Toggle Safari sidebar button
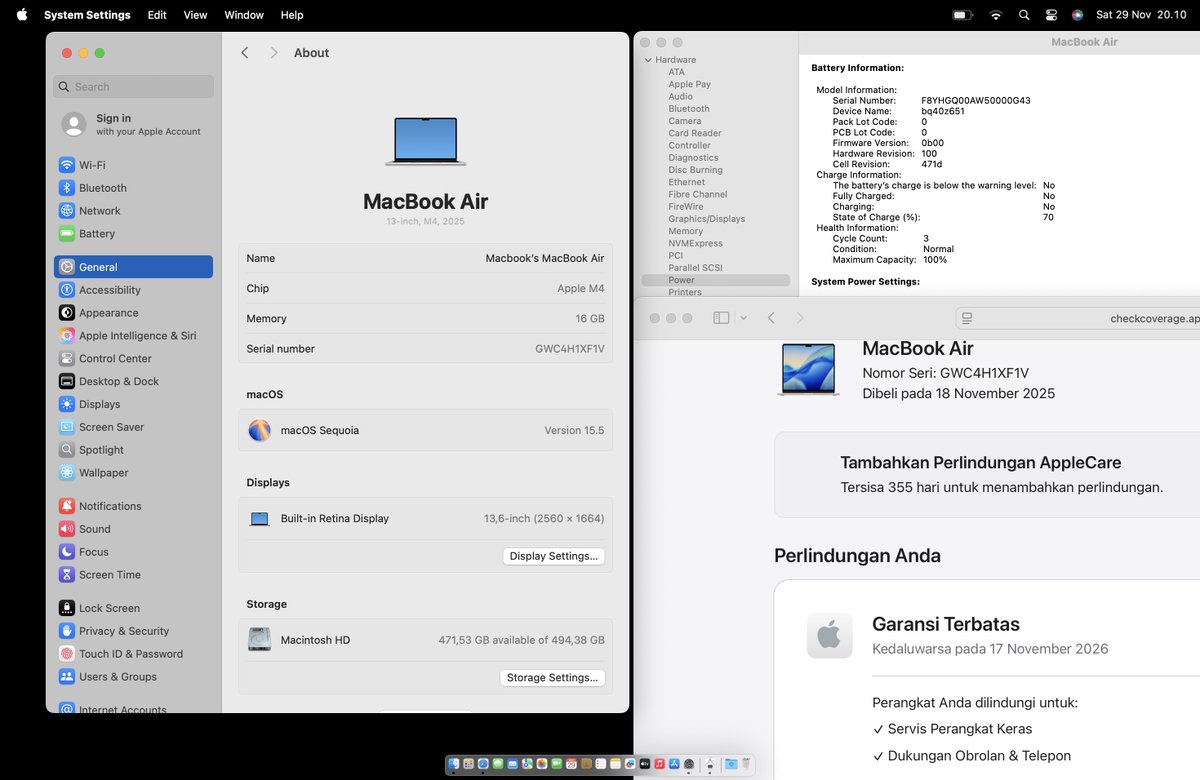Viewport: 1200px width, 780px height. point(721,318)
